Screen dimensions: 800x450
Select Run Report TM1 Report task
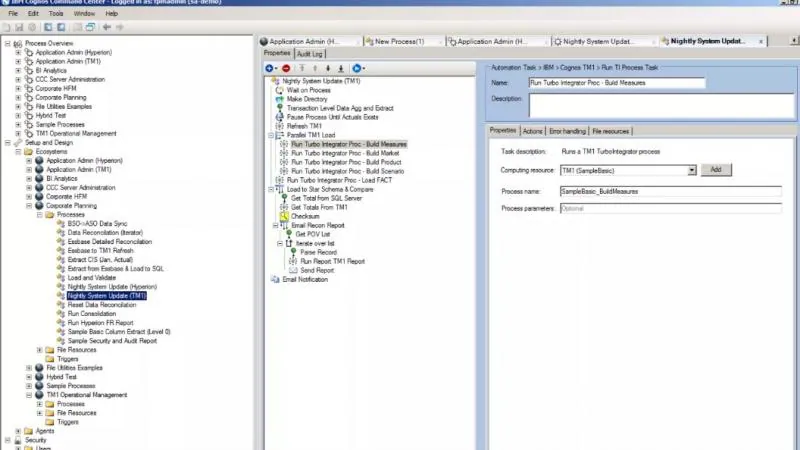332,261
